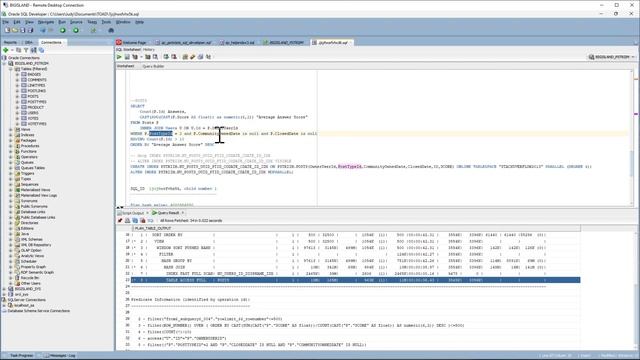
Task: Click the Save icon in main toolbar
Action: coord(23,30)
